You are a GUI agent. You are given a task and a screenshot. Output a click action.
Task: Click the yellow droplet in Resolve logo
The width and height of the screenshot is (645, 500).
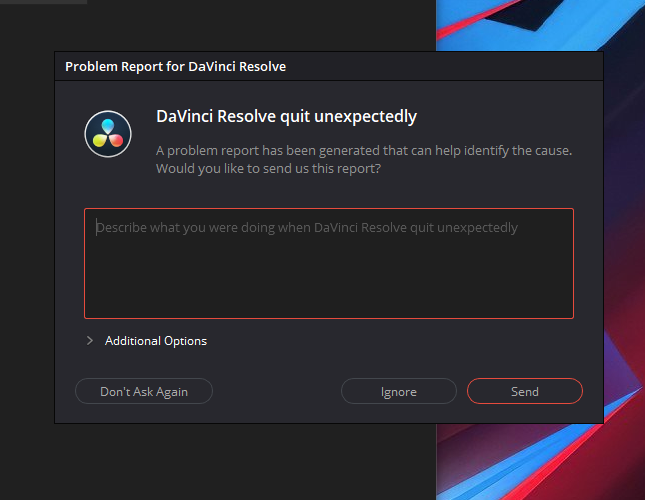click(100, 140)
